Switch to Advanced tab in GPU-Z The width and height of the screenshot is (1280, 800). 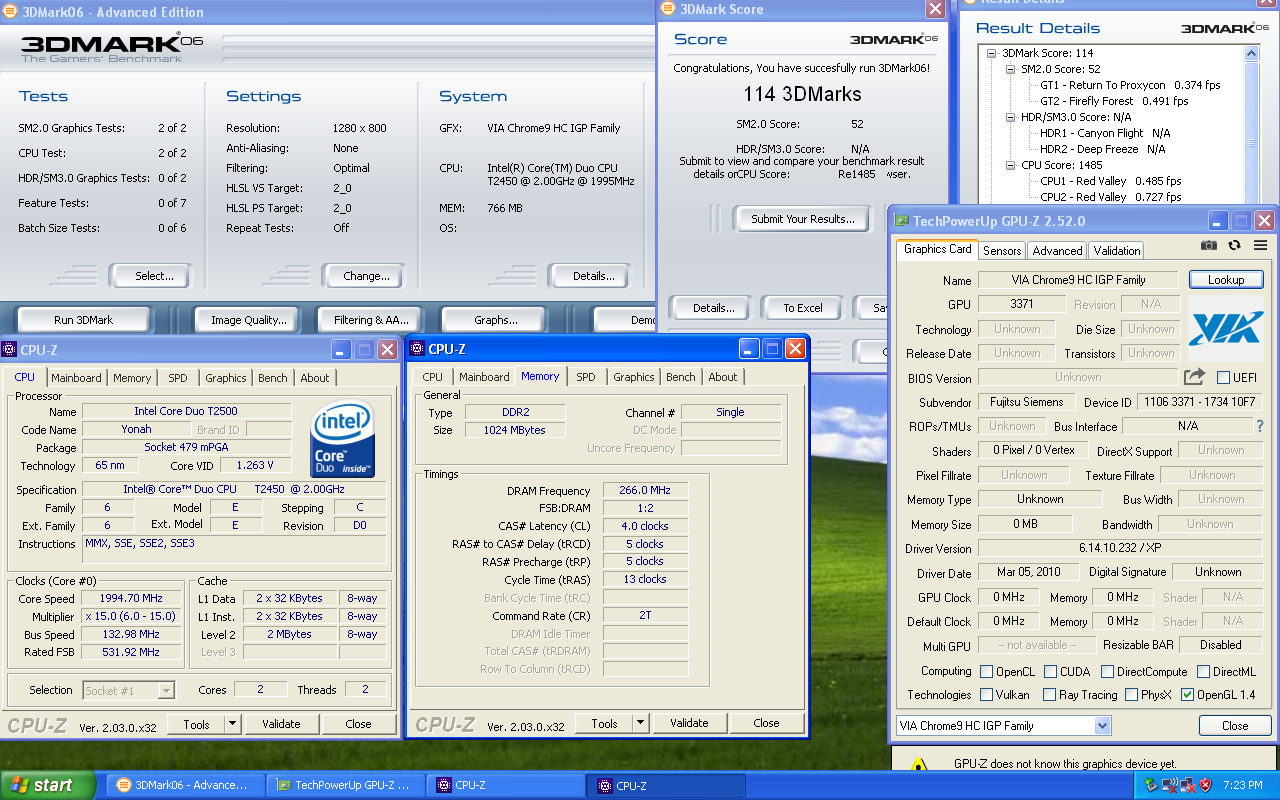click(1057, 250)
